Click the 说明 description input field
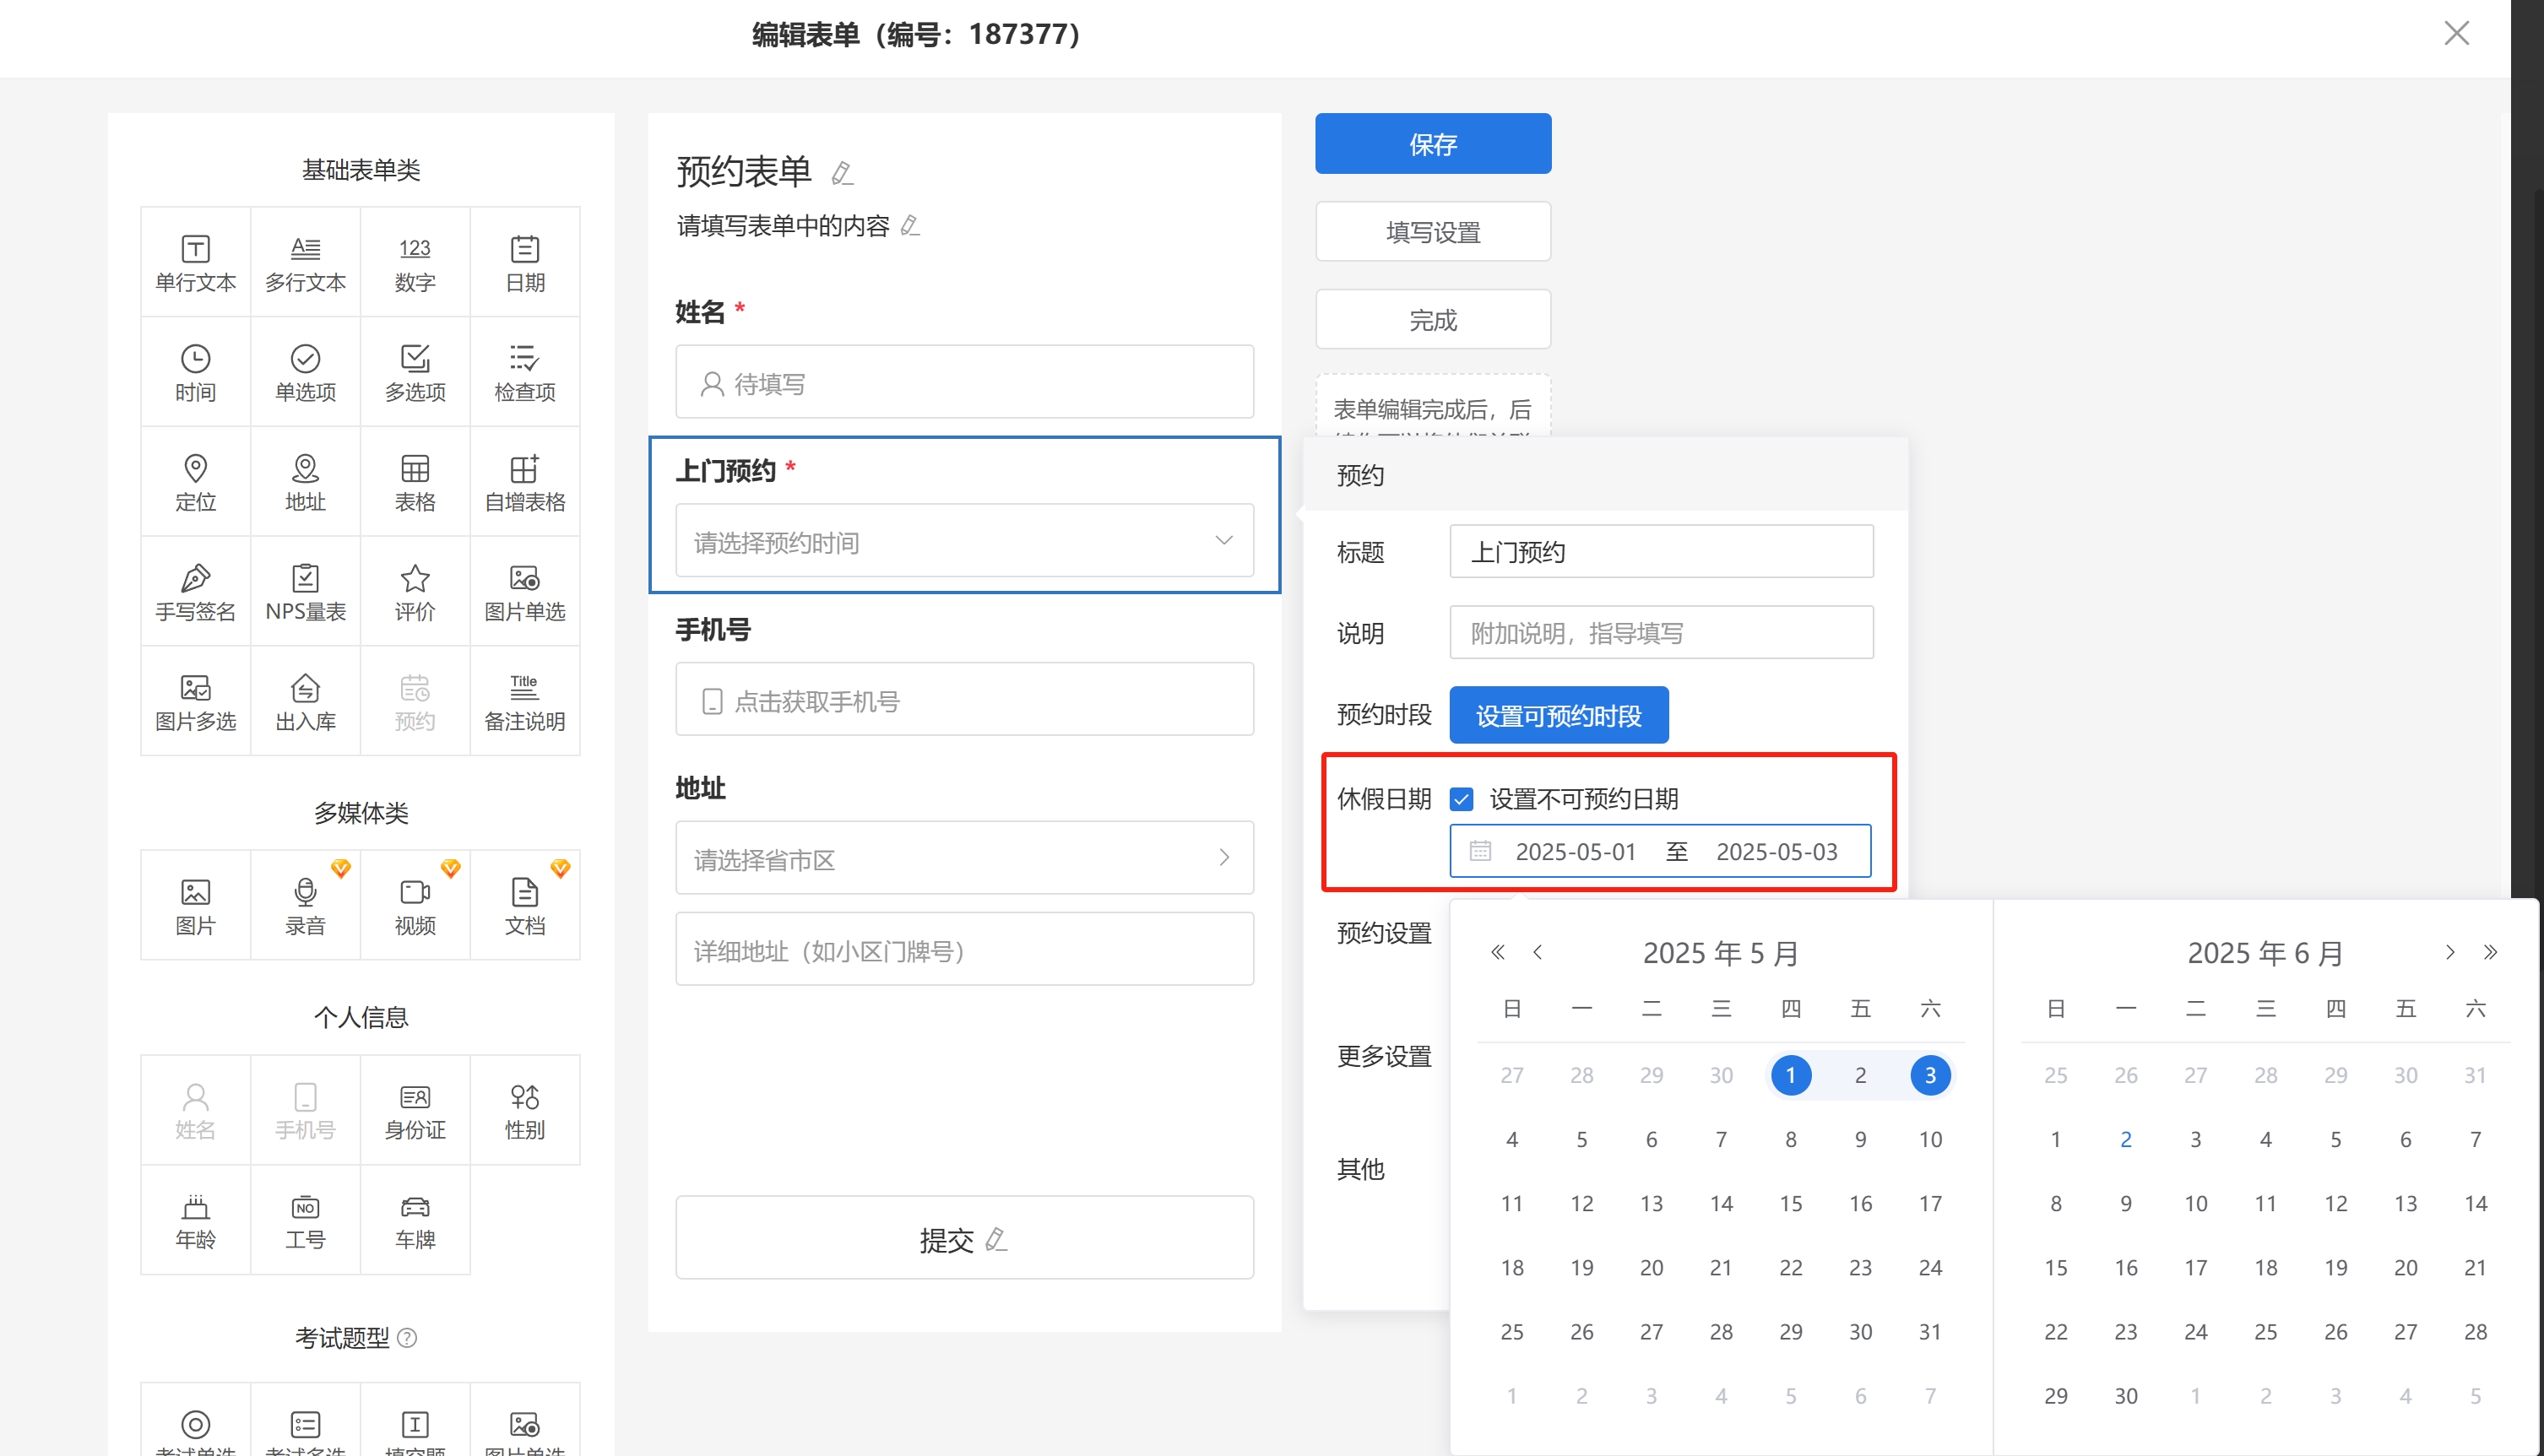Screen dimensions: 2544x1456 [1660, 633]
